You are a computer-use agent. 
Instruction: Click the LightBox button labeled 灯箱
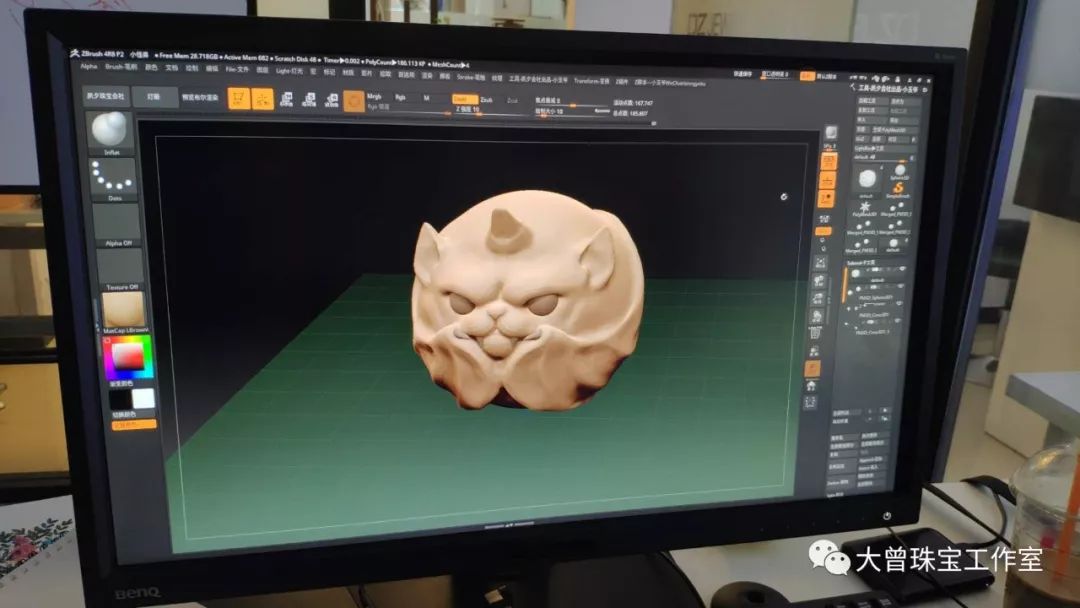click(154, 97)
